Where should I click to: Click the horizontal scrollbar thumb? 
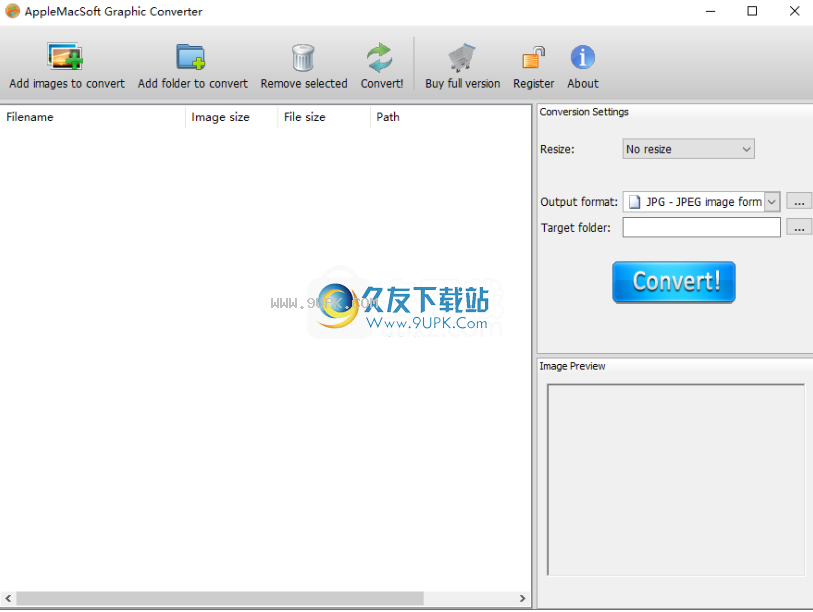coord(220,598)
